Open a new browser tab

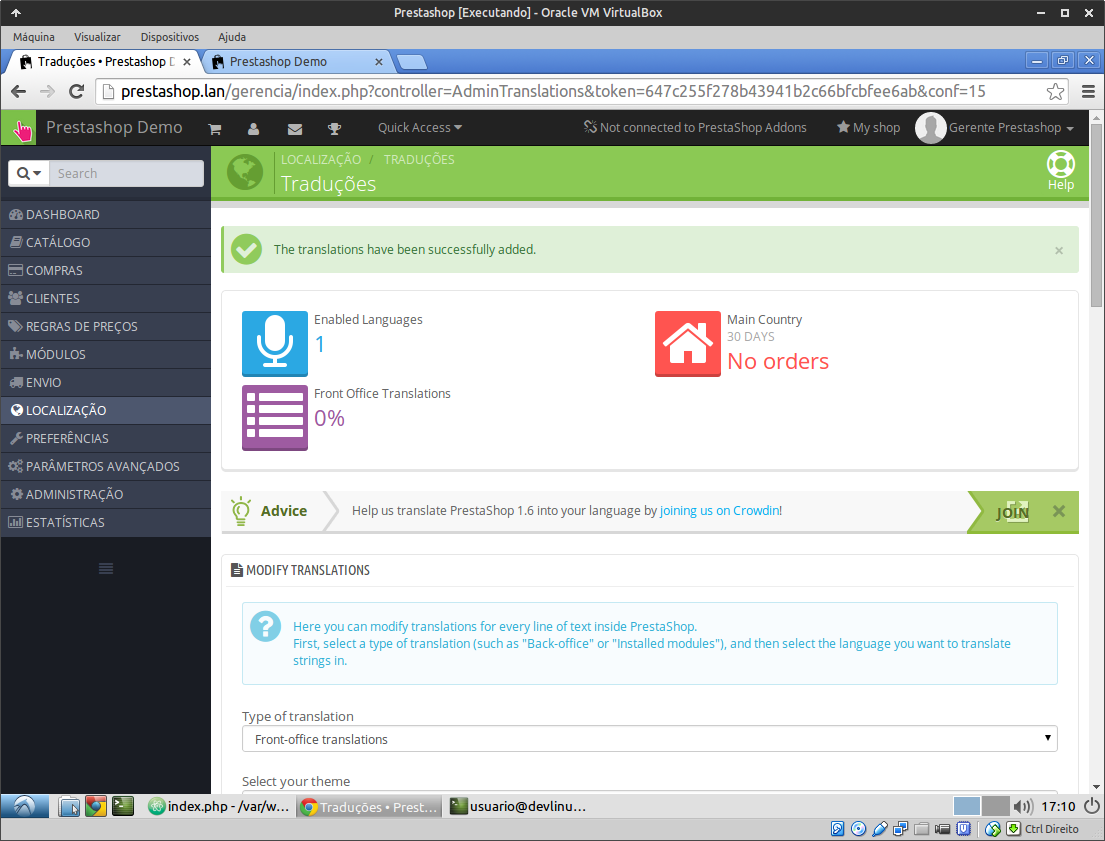click(412, 63)
